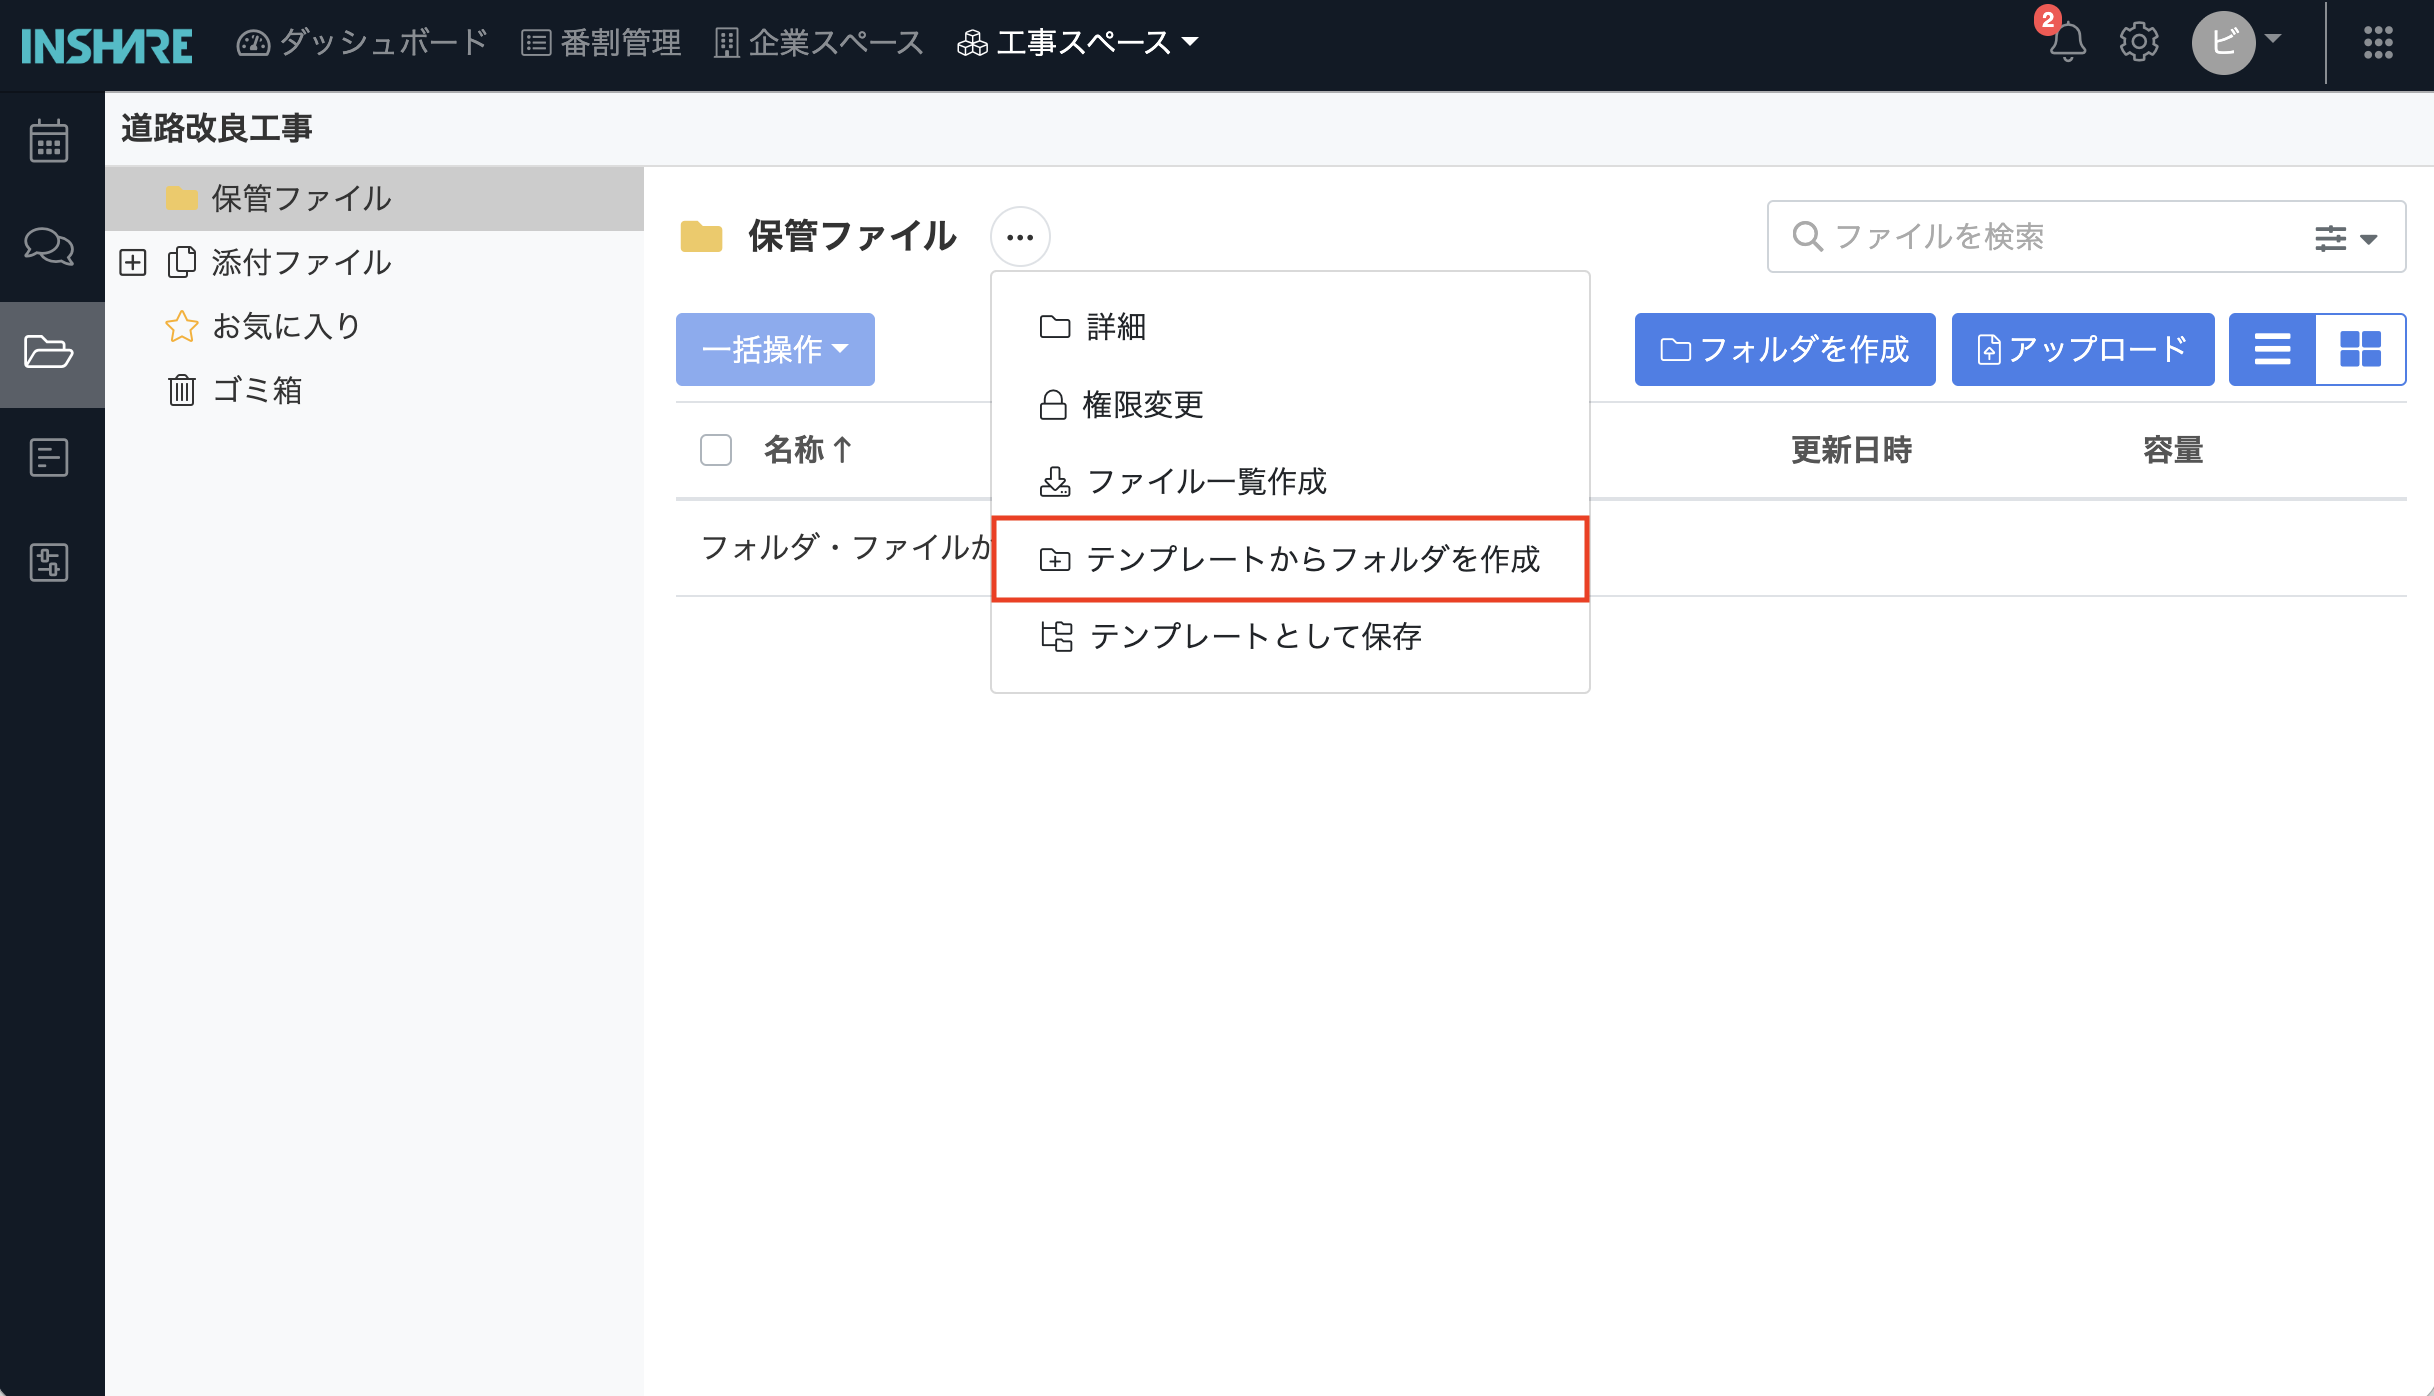
Task: Choose テンプレートとして保存 menu item
Action: (1290, 636)
